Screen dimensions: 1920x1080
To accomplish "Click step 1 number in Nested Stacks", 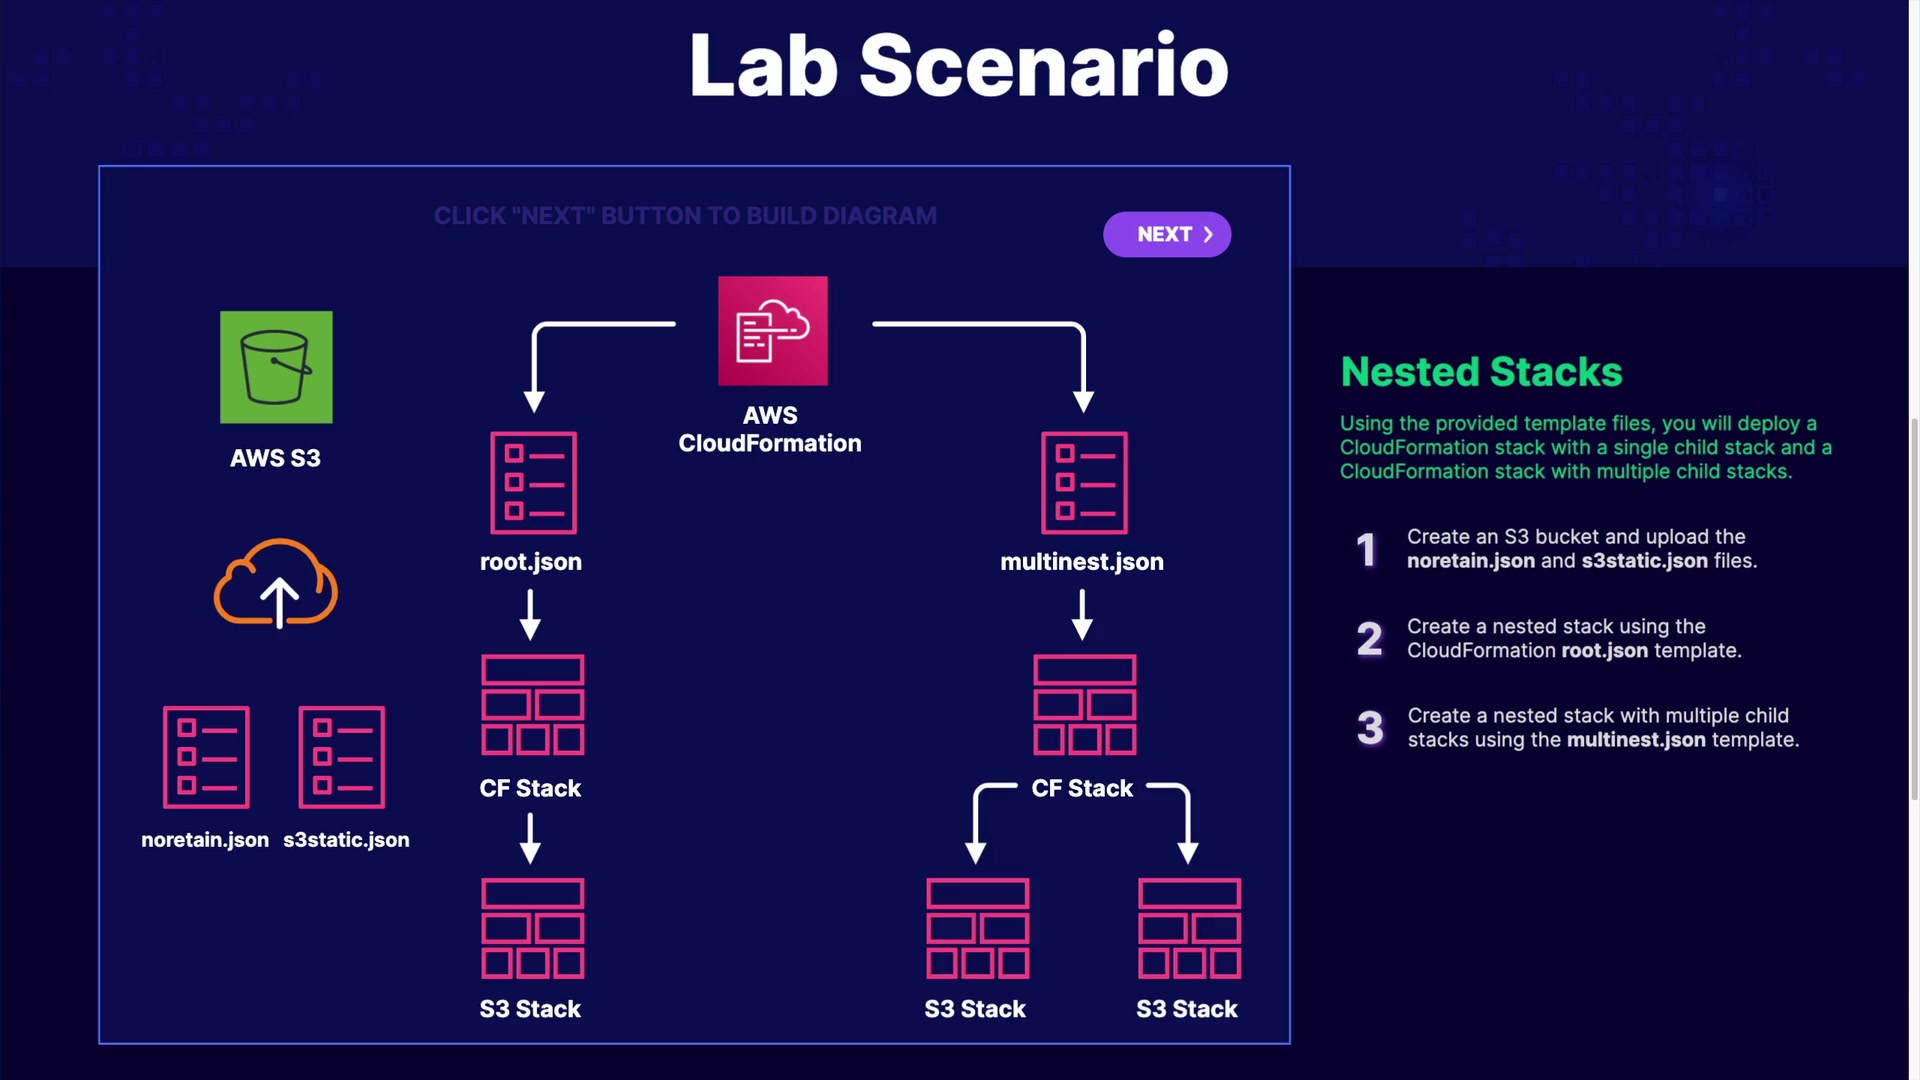I will tap(1366, 549).
